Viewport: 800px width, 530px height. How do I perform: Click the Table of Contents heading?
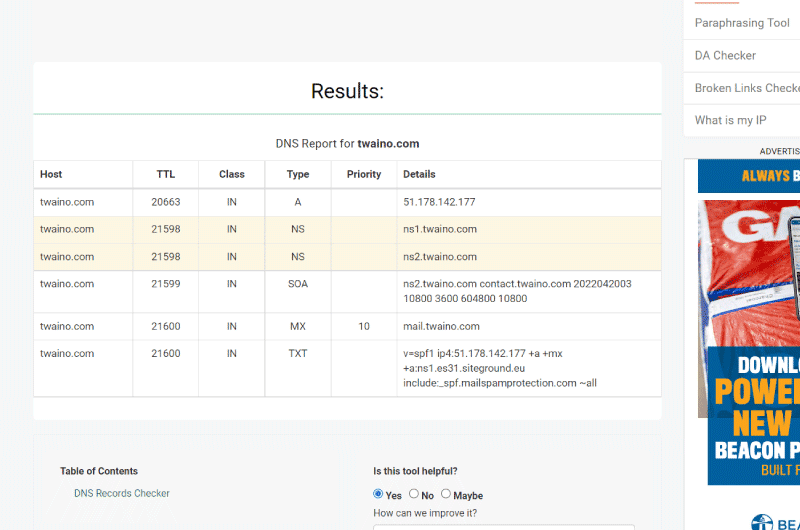point(99,471)
